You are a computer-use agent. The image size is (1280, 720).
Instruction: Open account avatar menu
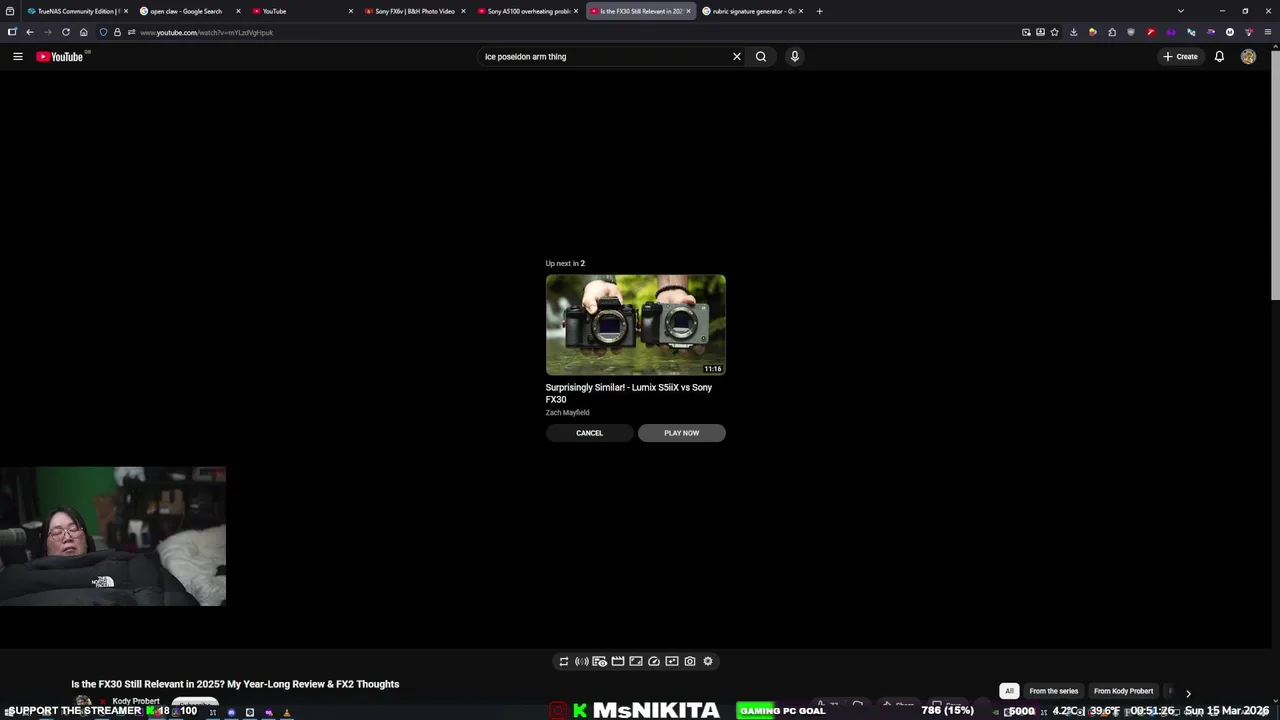point(1248,57)
